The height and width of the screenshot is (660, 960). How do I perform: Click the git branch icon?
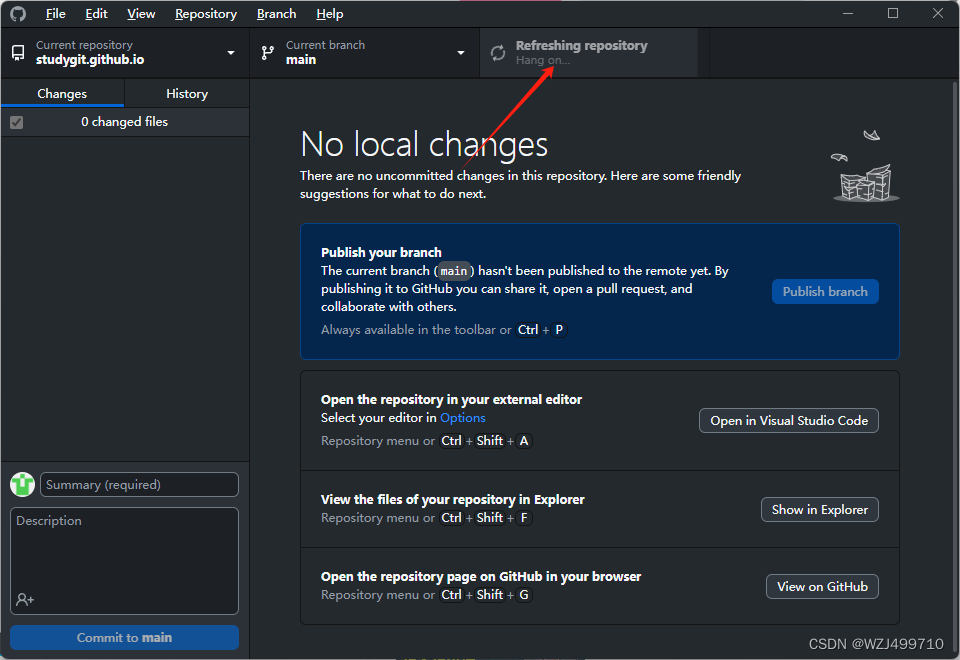pos(268,53)
